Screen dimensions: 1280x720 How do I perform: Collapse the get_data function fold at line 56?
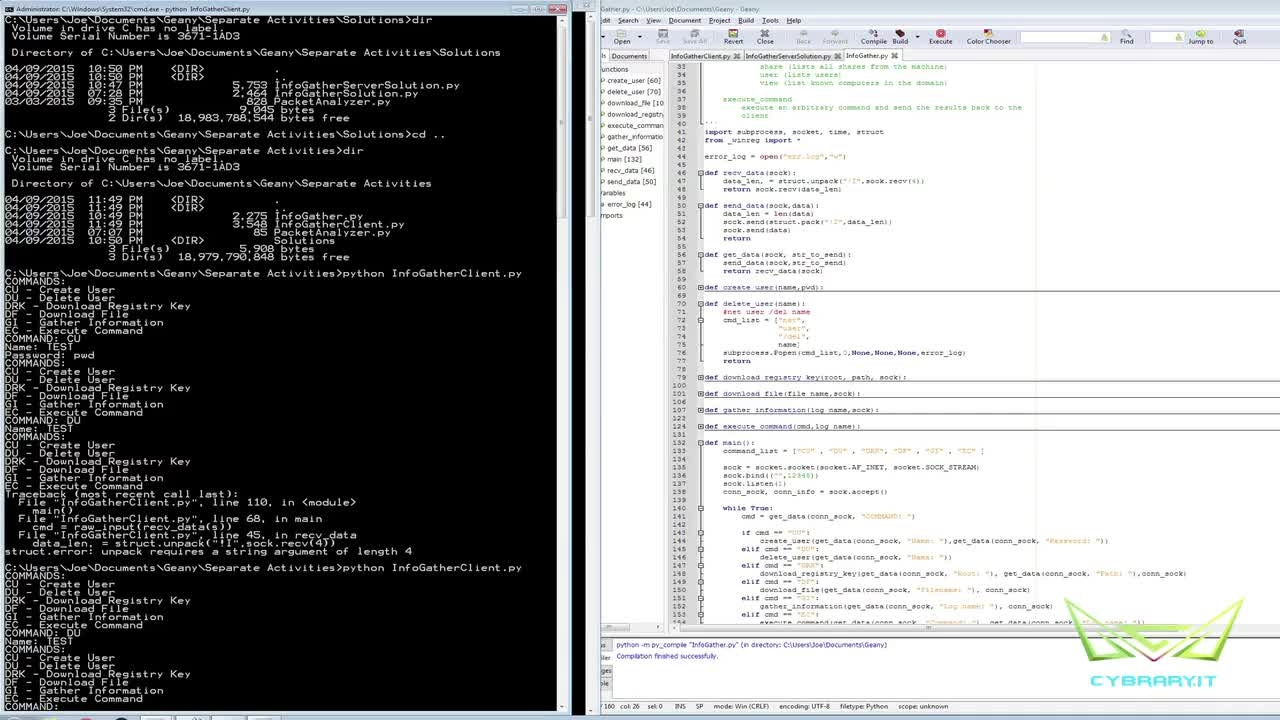coord(701,255)
